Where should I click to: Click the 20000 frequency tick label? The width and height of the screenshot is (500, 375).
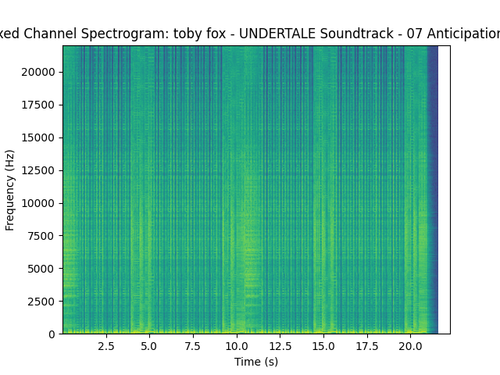38,72
